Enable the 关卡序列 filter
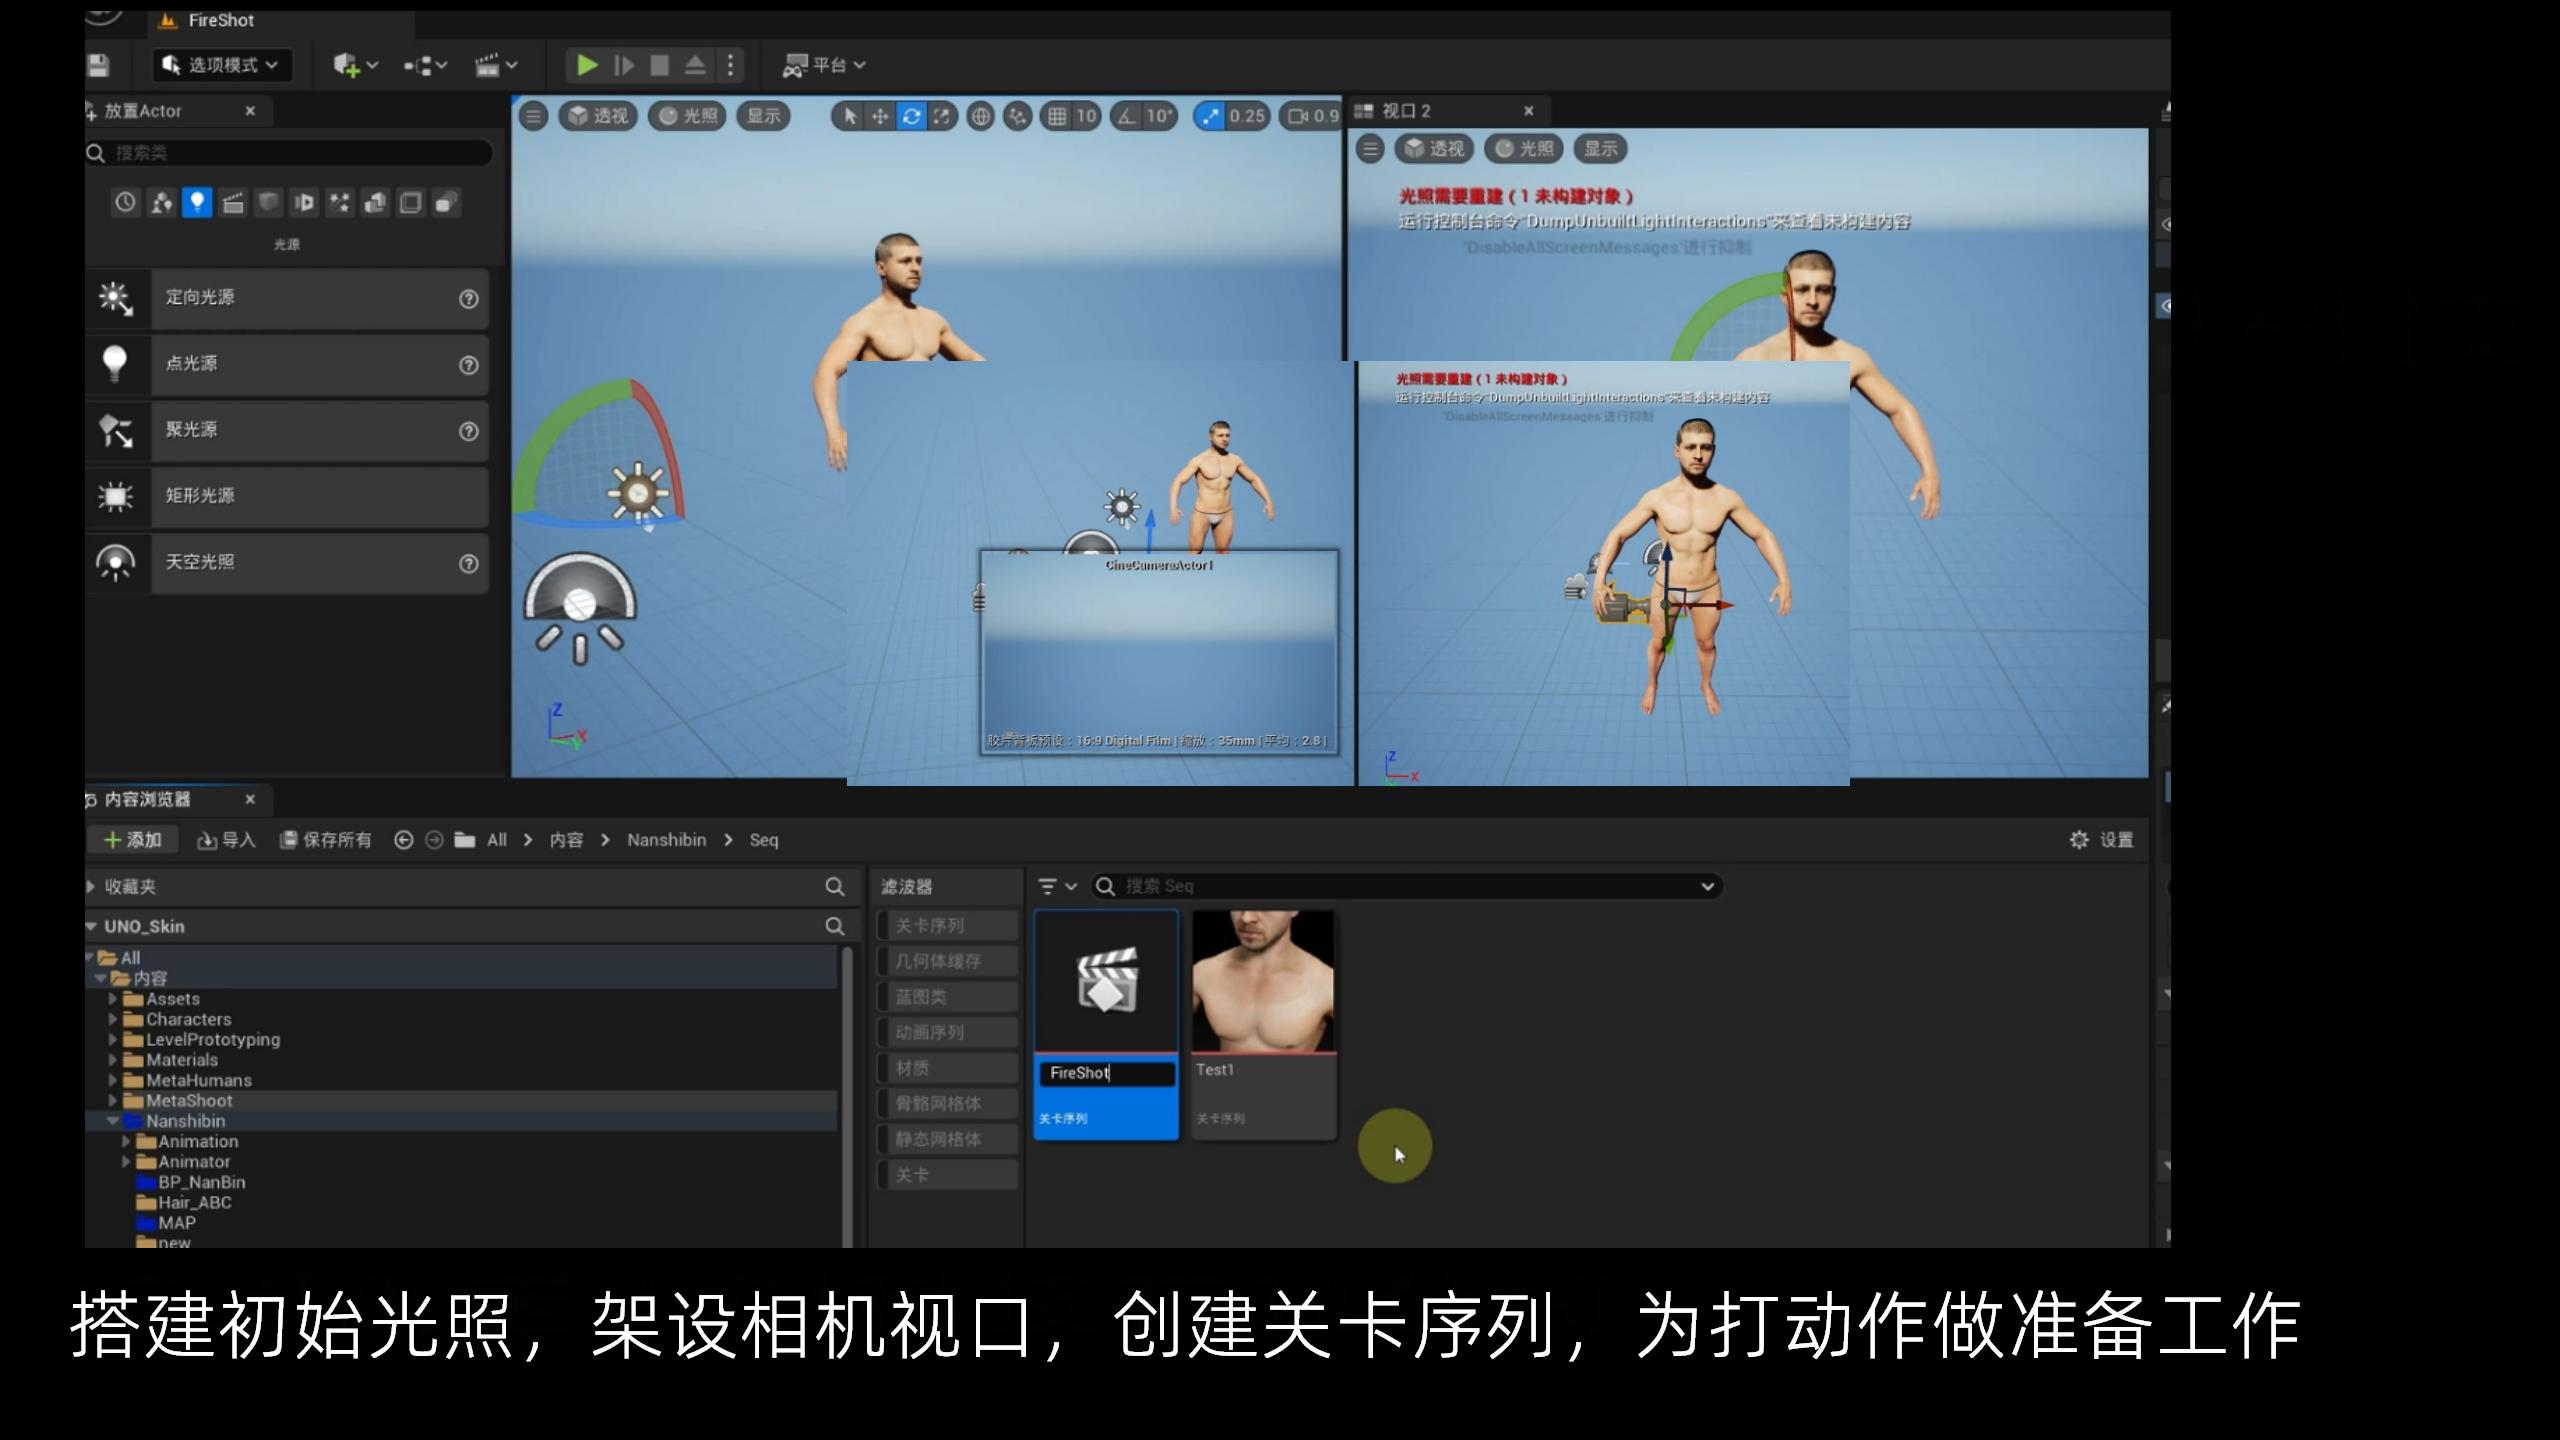 point(948,926)
